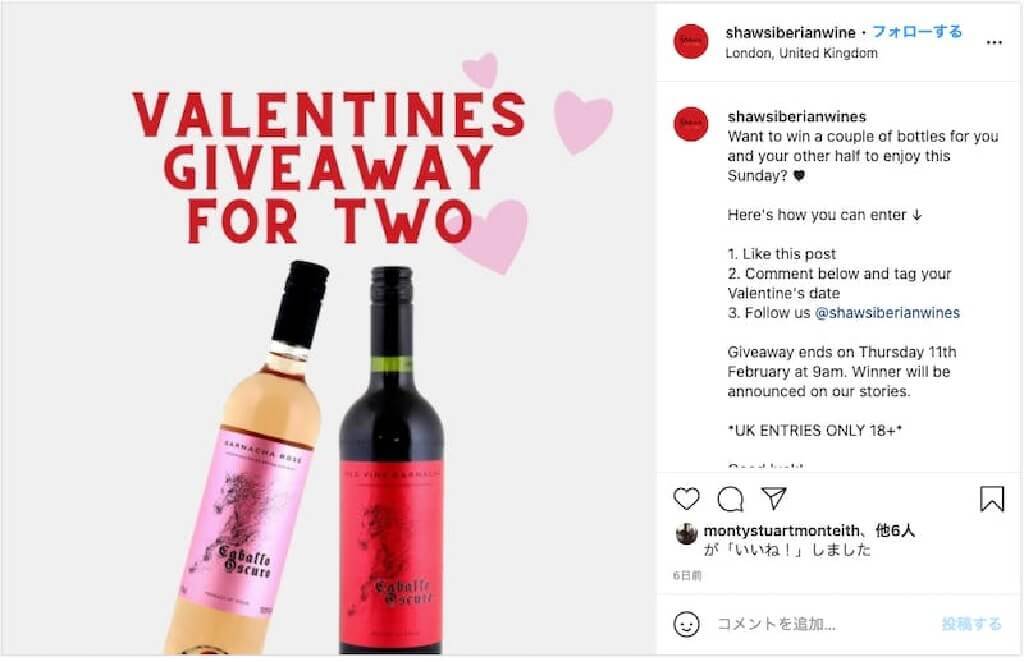Open montystuartmonteith's profile from likes
The image size is (1024, 662).
click(x=781, y=531)
